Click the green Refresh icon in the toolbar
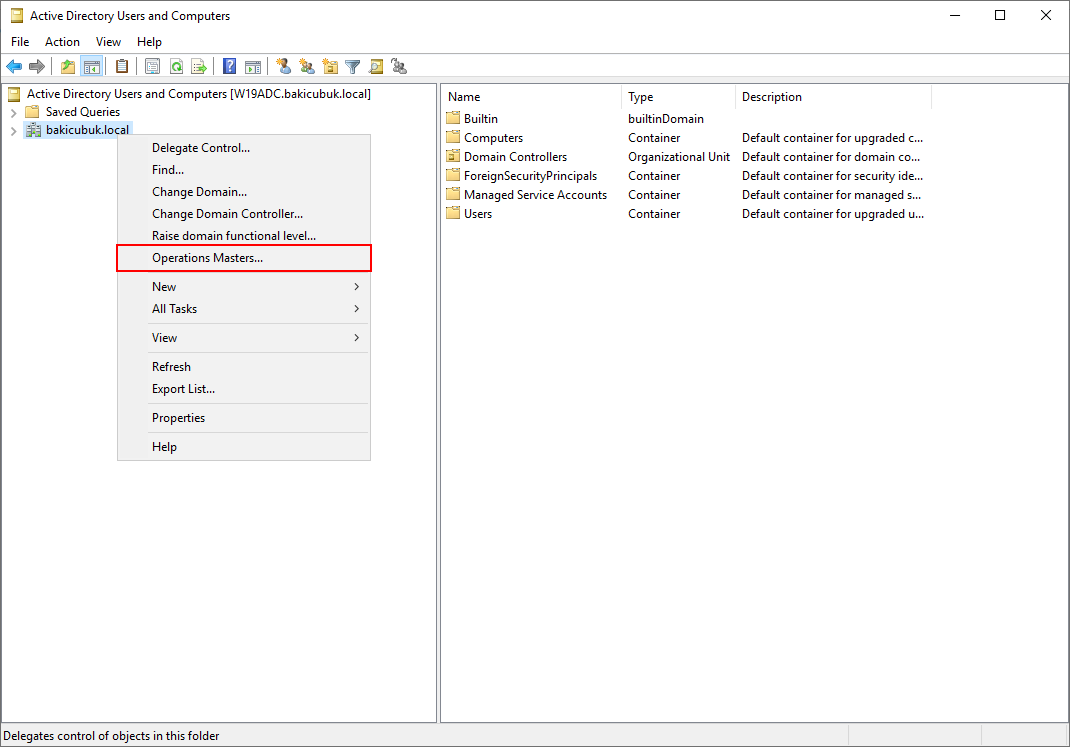Screen dimensions: 1070x747 (x=176, y=66)
